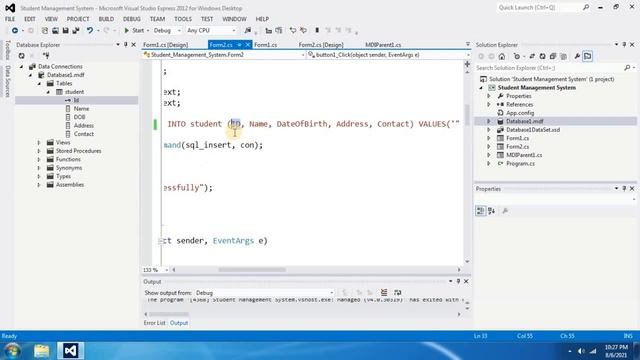Click Categorized view icon in Properties panel
Image resolution: width=640 pixels, height=360 pixels.
[x=480, y=211]
